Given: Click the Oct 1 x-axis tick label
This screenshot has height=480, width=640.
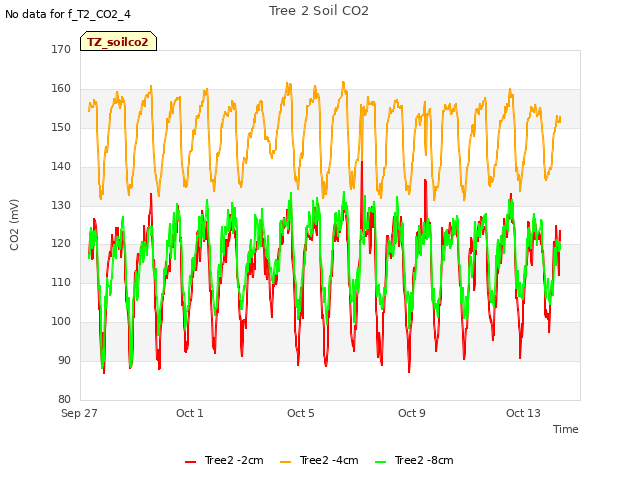Looking at the screenshot, I should [x=190, y=413].
